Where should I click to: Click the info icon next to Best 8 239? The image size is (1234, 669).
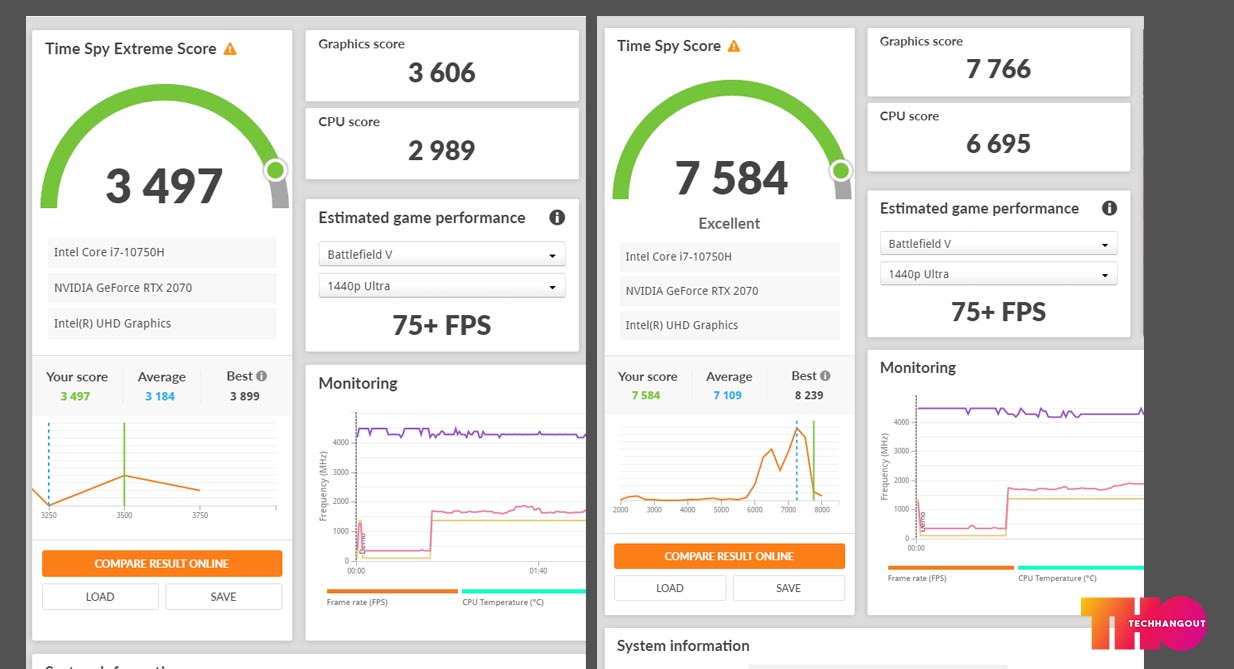pos(825,376)
